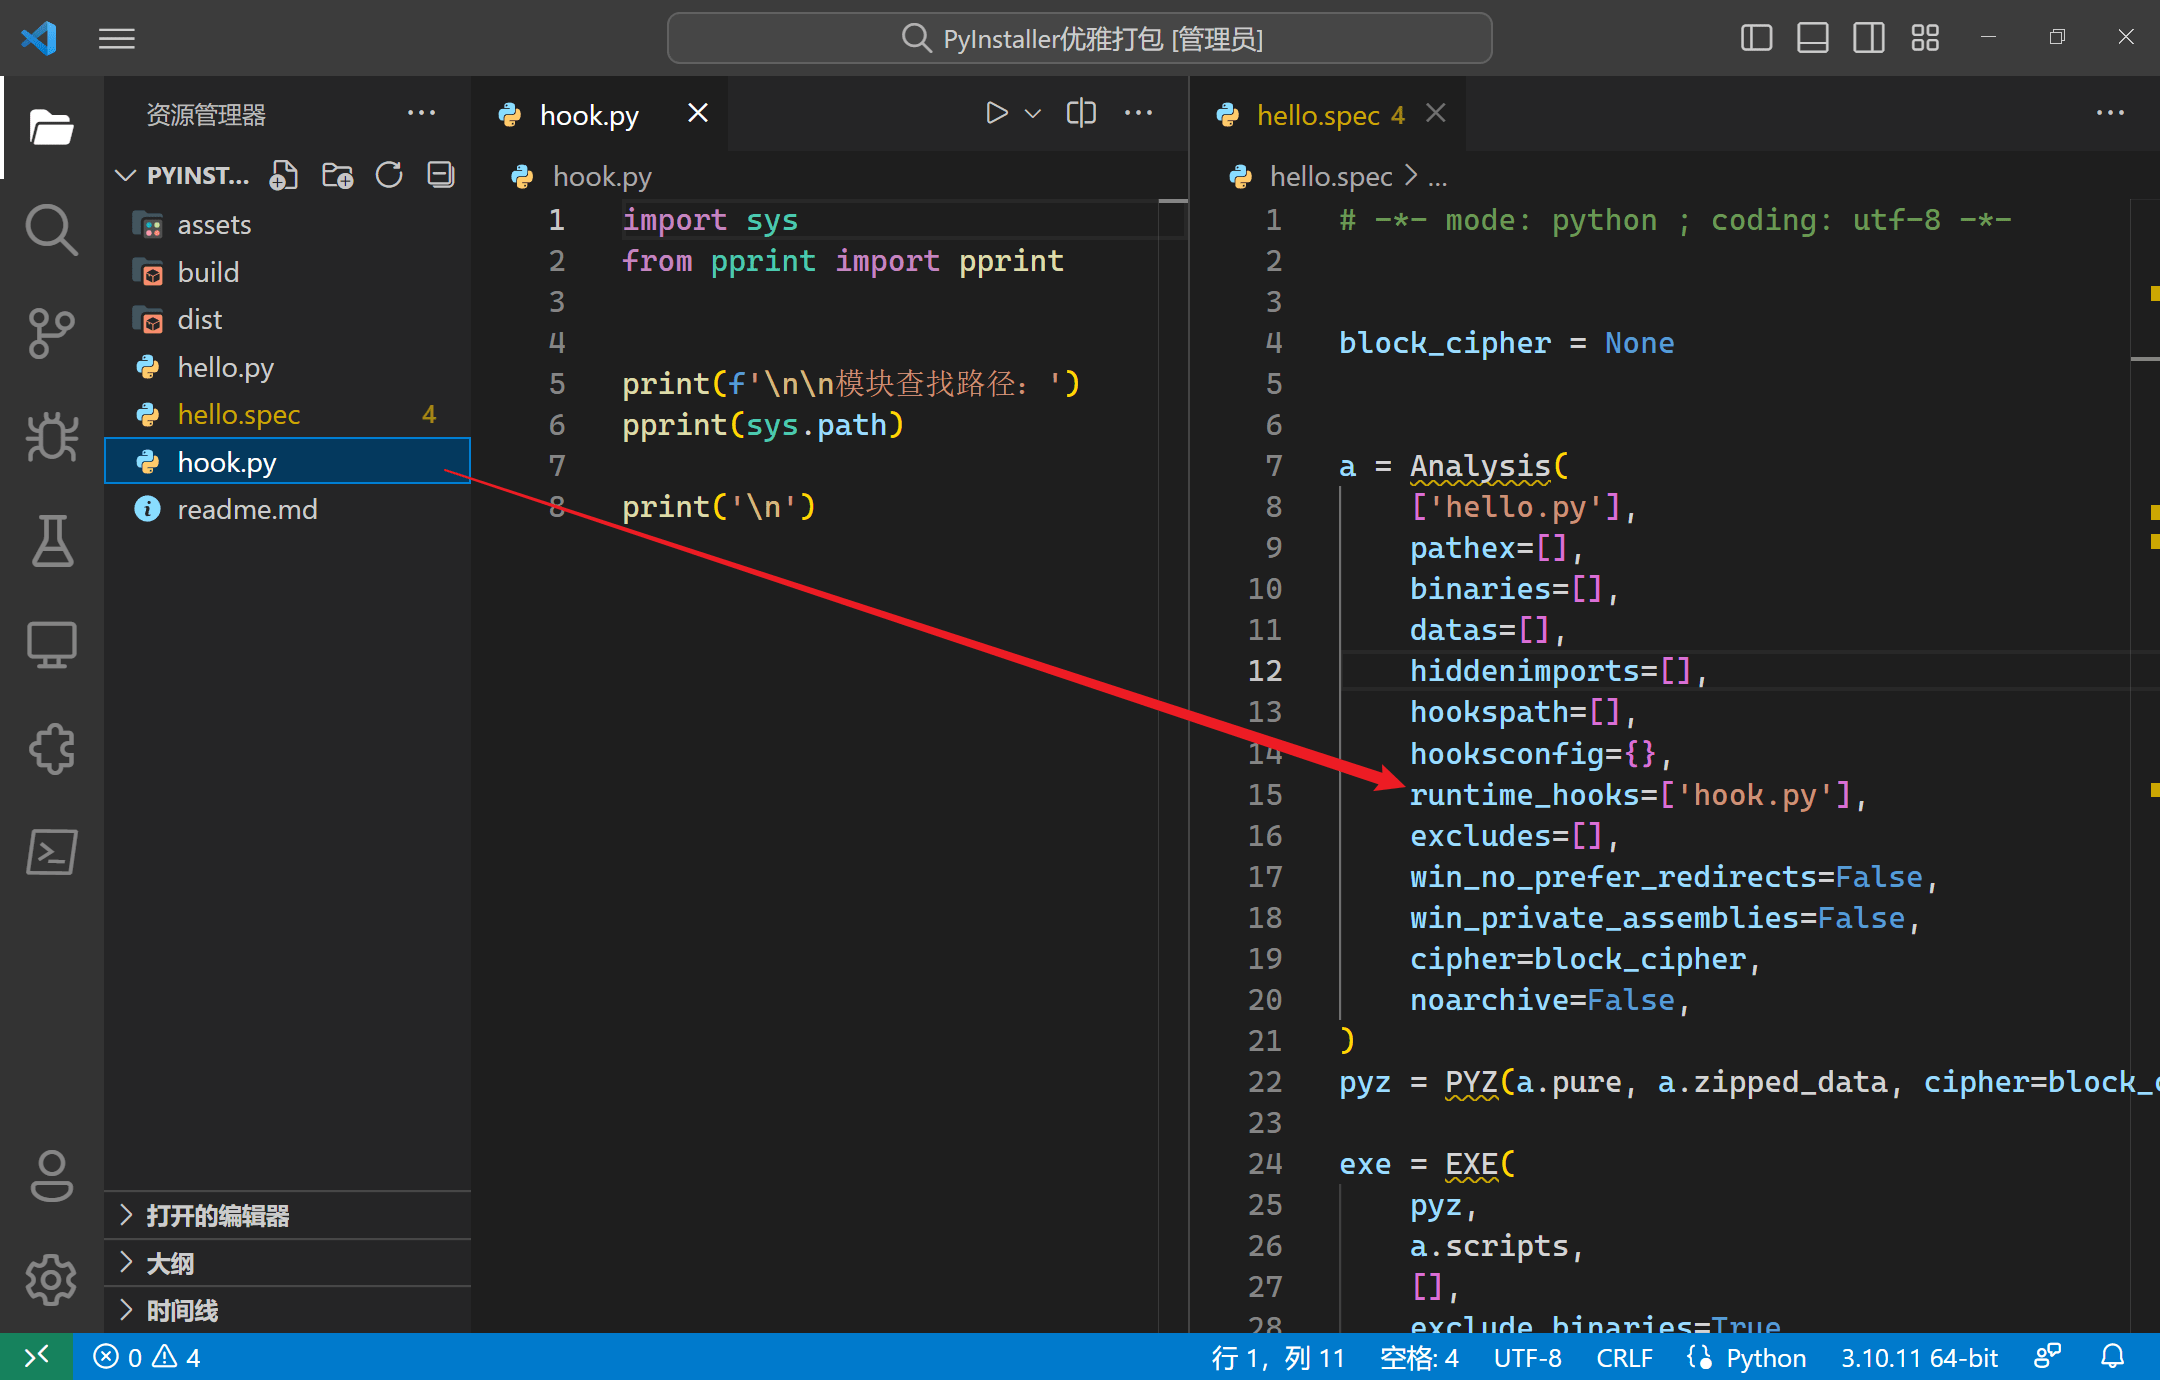Click the PyInstaller command center search box
The image size is (2160, 1380).
click(1080, 38)
